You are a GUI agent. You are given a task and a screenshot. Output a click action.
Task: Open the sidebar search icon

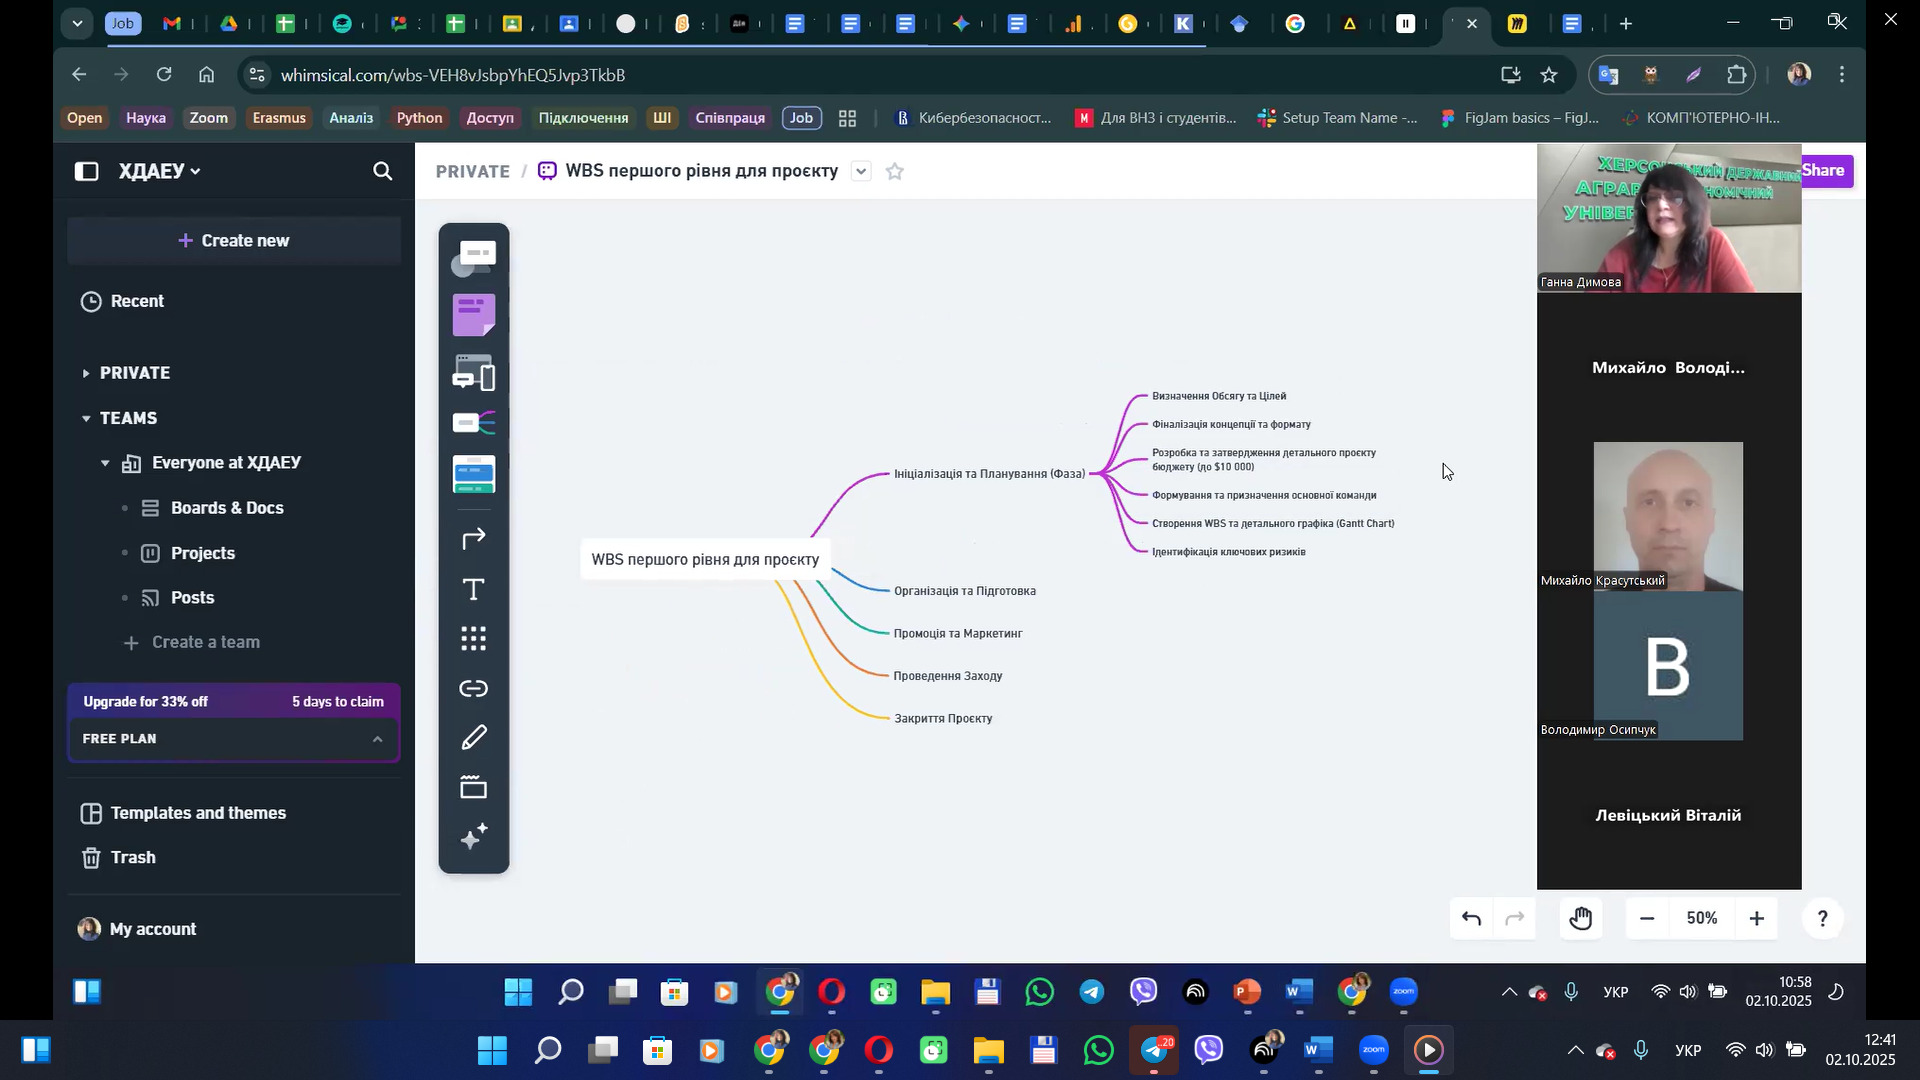tap(382, 171)
